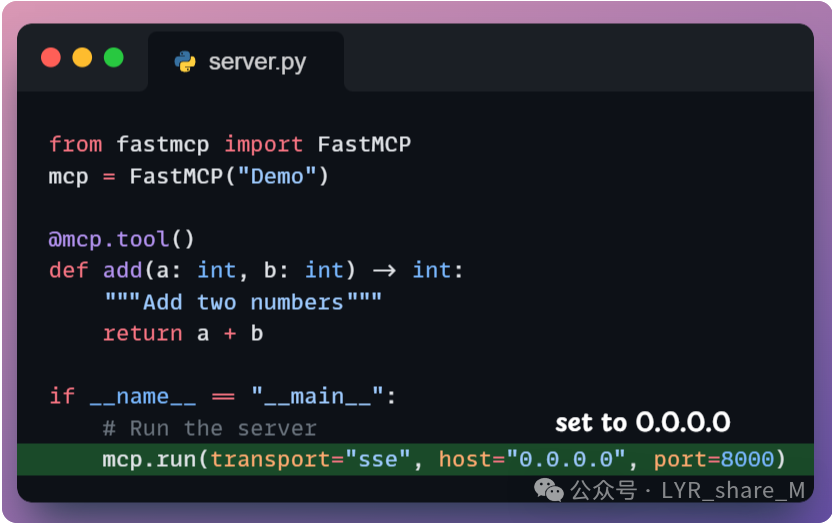Click the green maximize window dot
This screenshot has height=523, width=832.
click(114, 57)
